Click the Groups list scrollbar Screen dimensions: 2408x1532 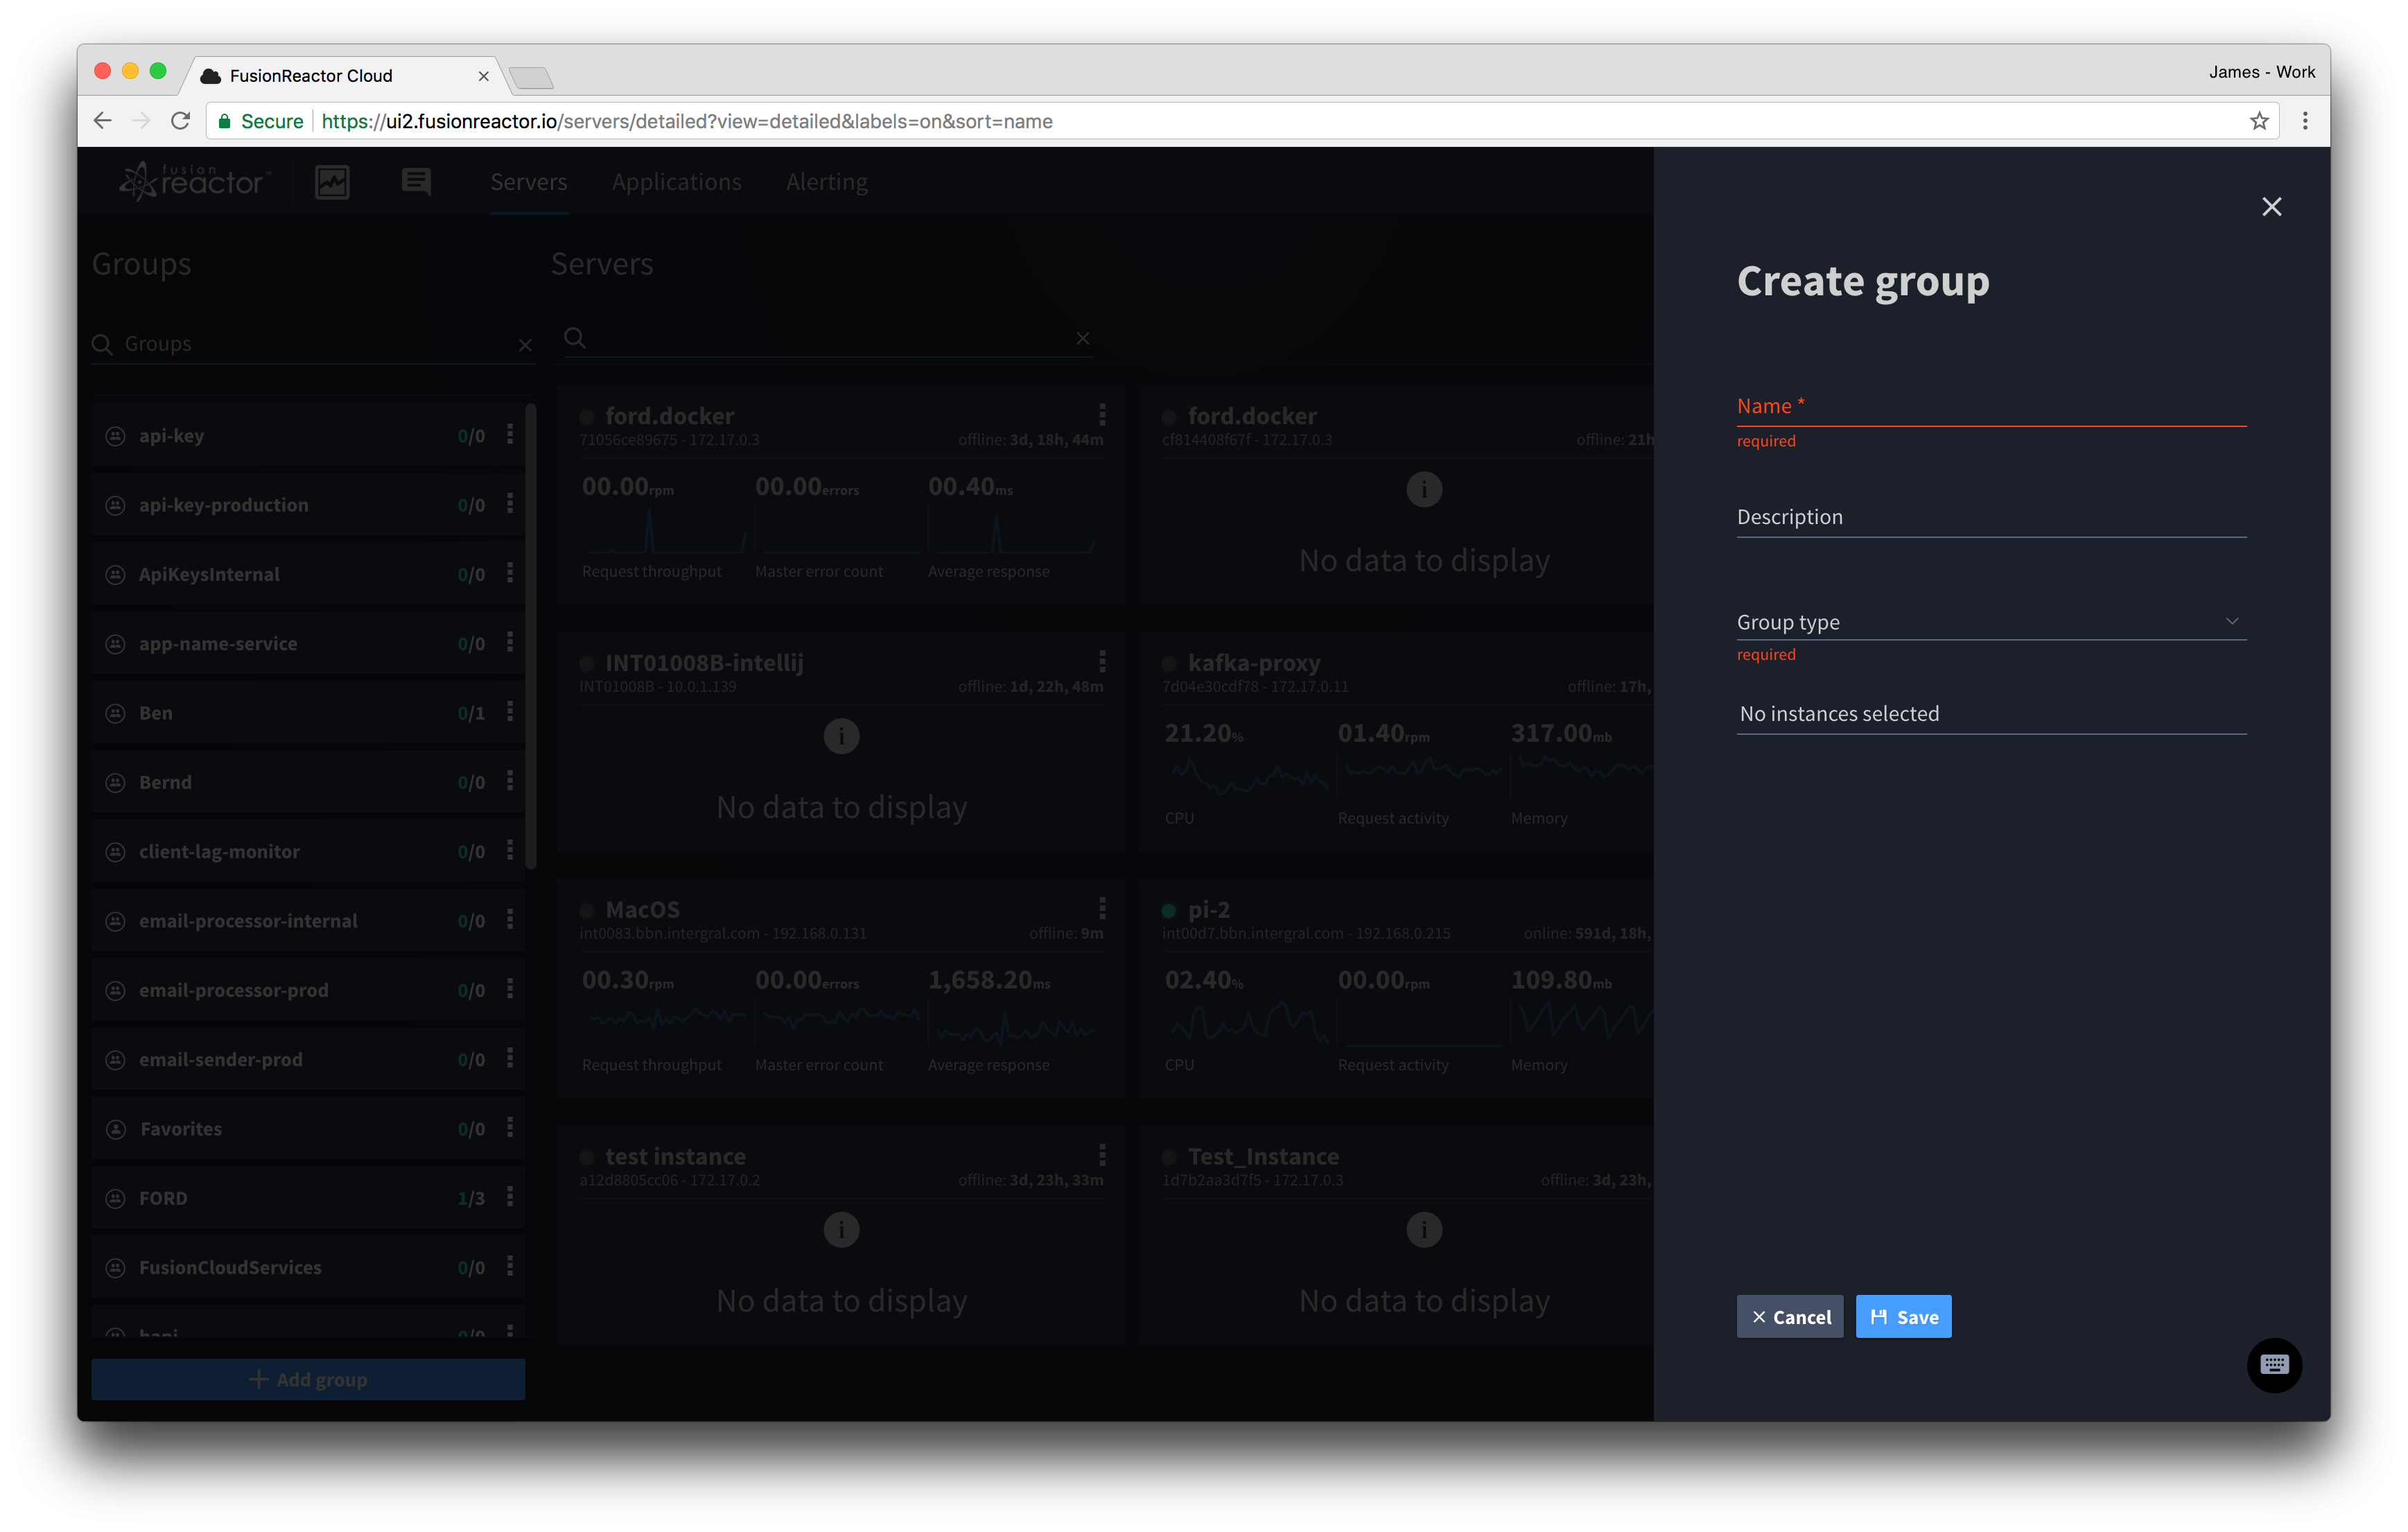click(x=531, y=636)
